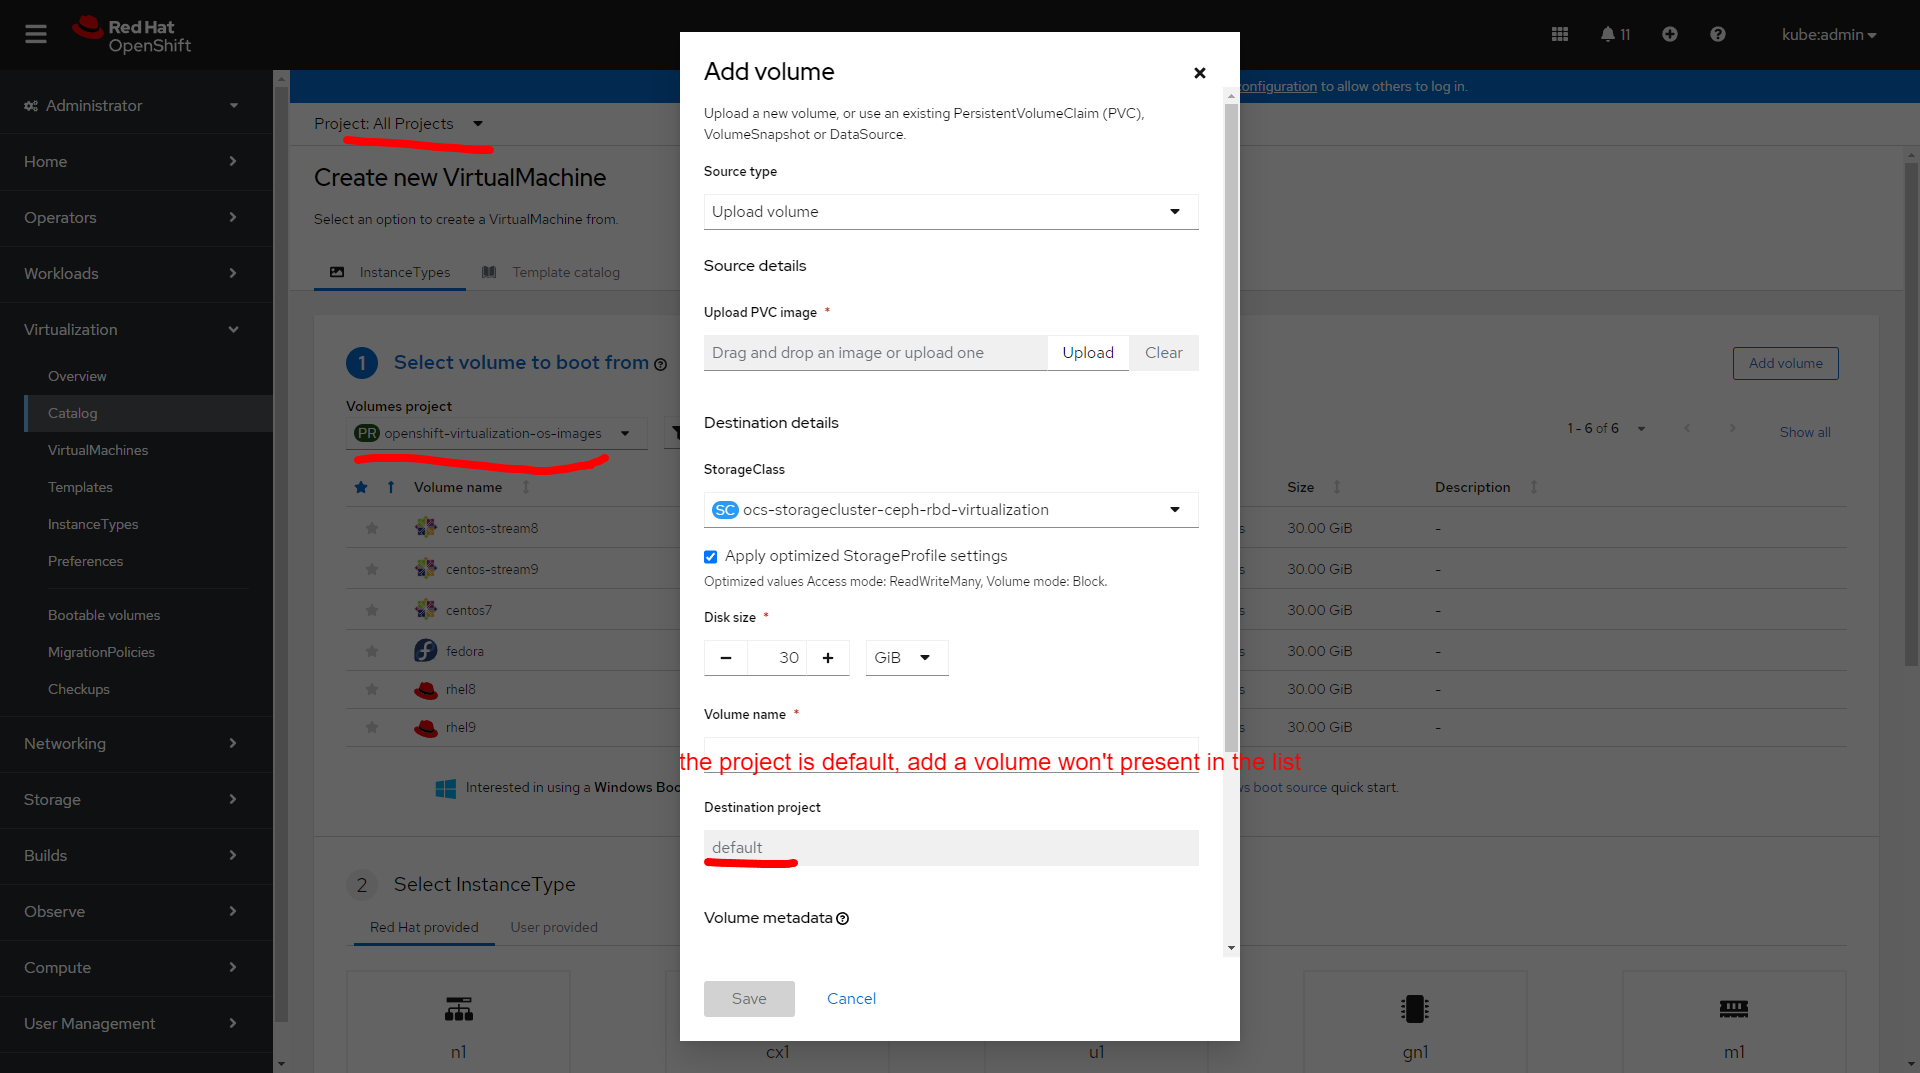Select the m1 InstanceType card icon
This screenshot has width=1920, height=1073.
(1734, 1009)
